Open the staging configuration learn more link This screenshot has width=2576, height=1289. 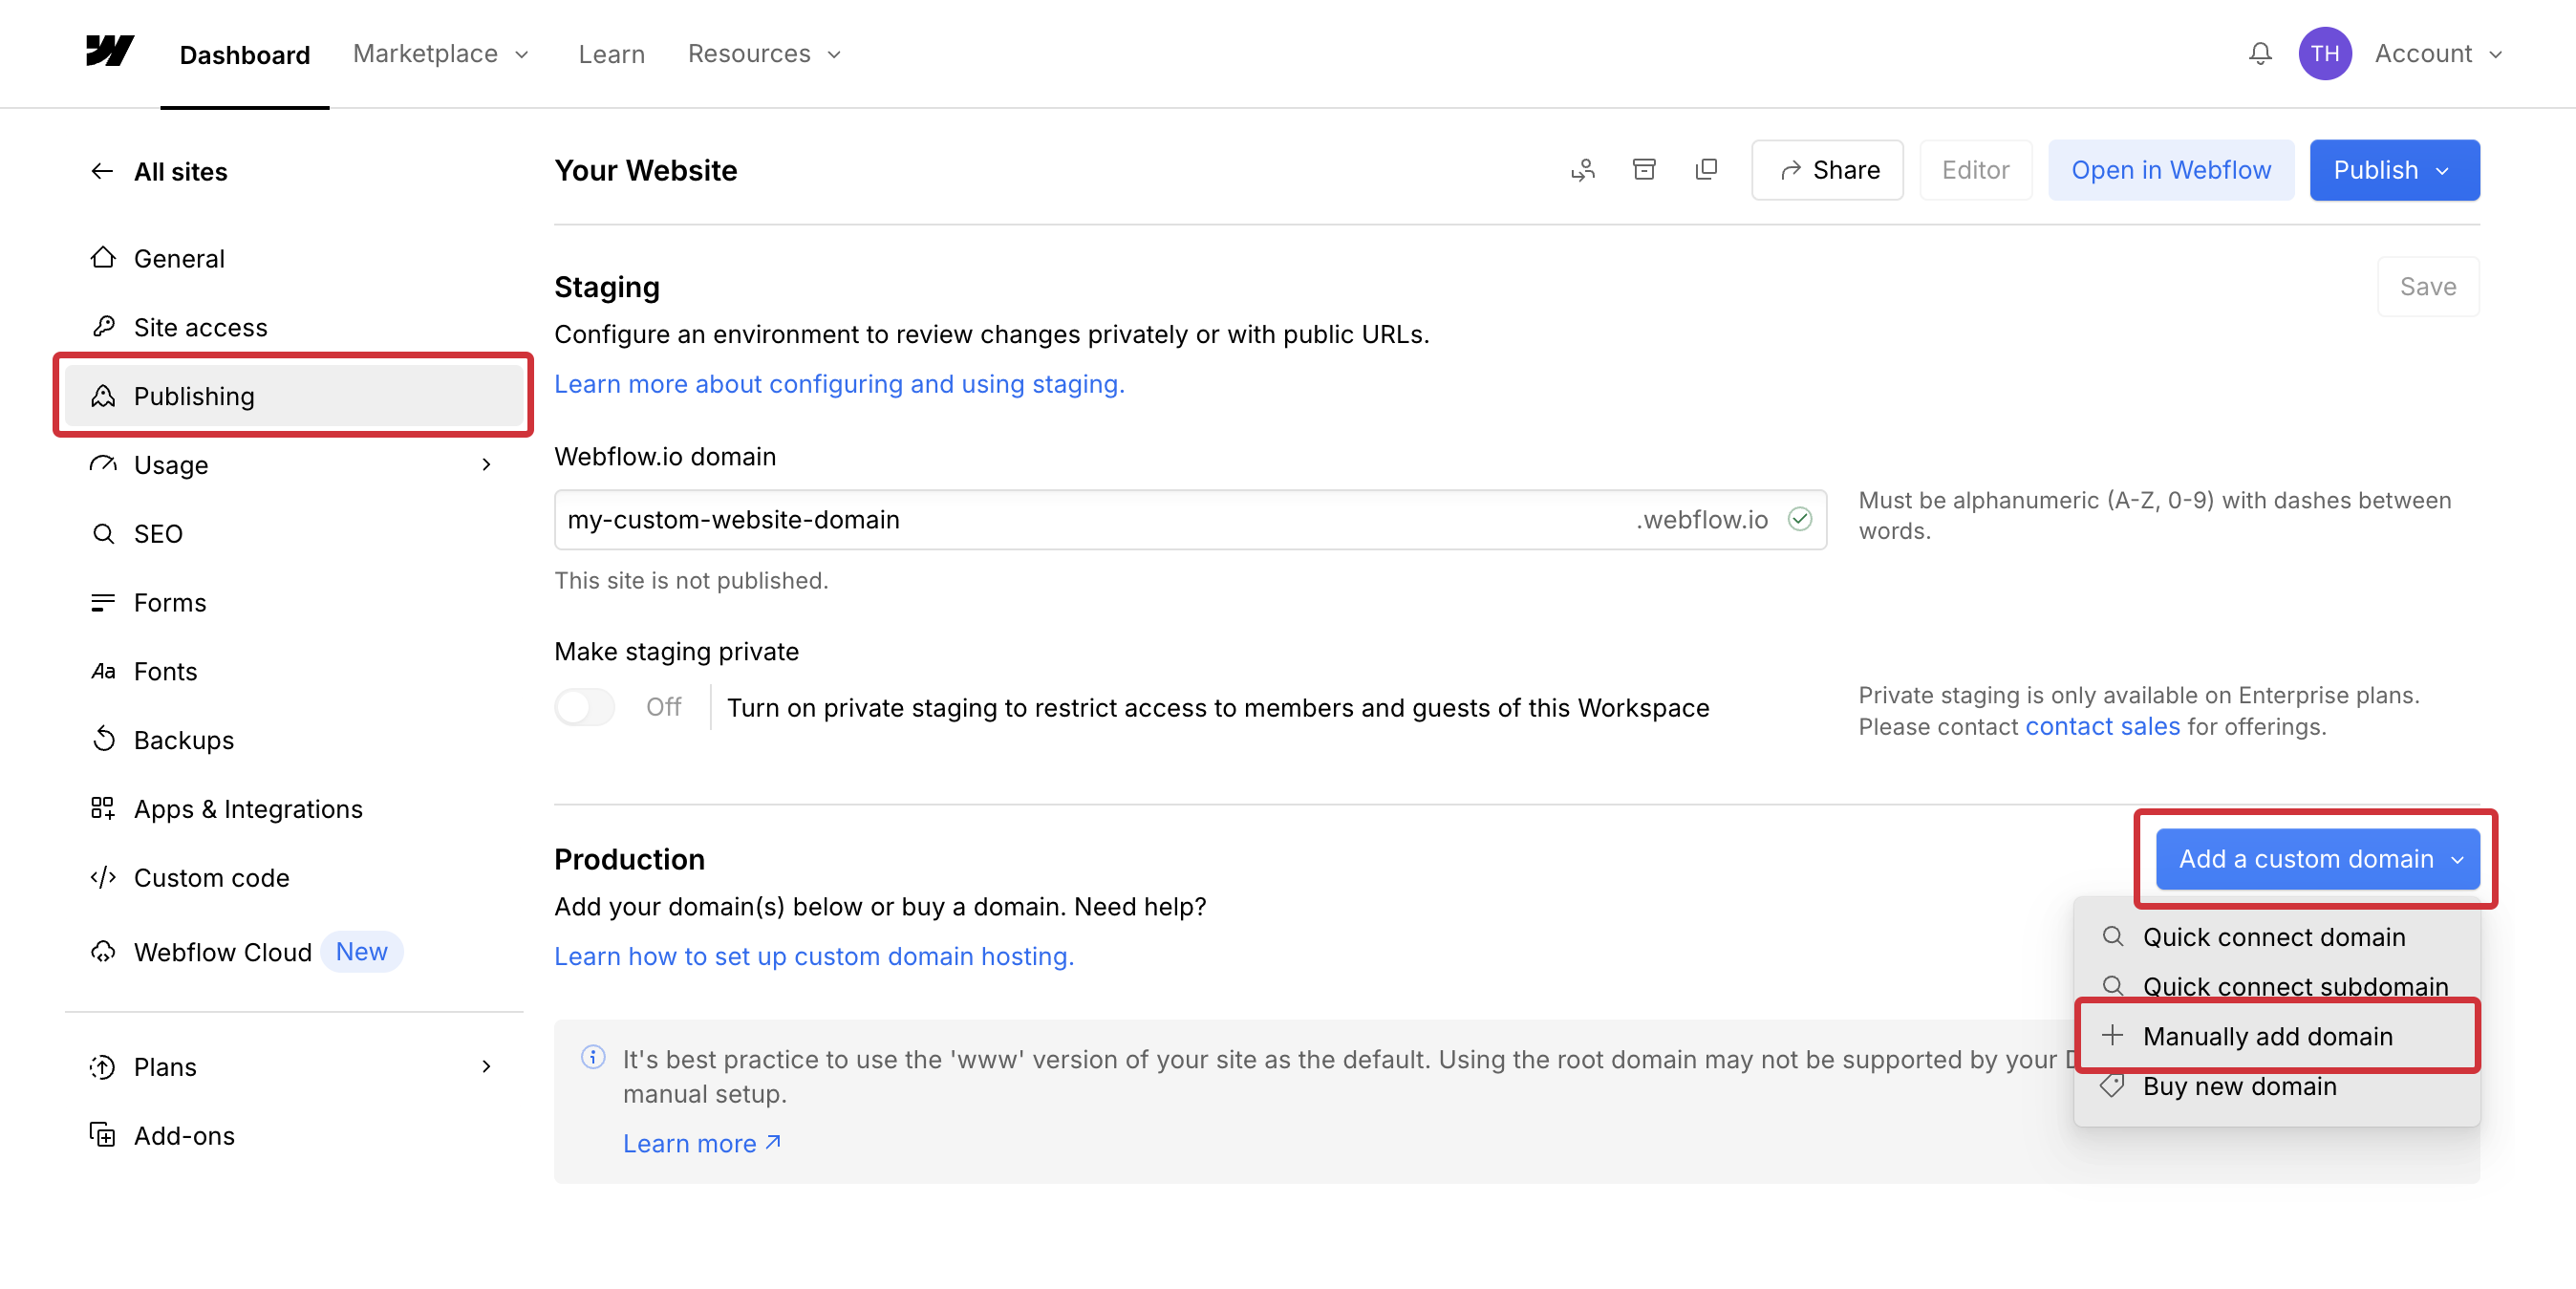point(839,384)
